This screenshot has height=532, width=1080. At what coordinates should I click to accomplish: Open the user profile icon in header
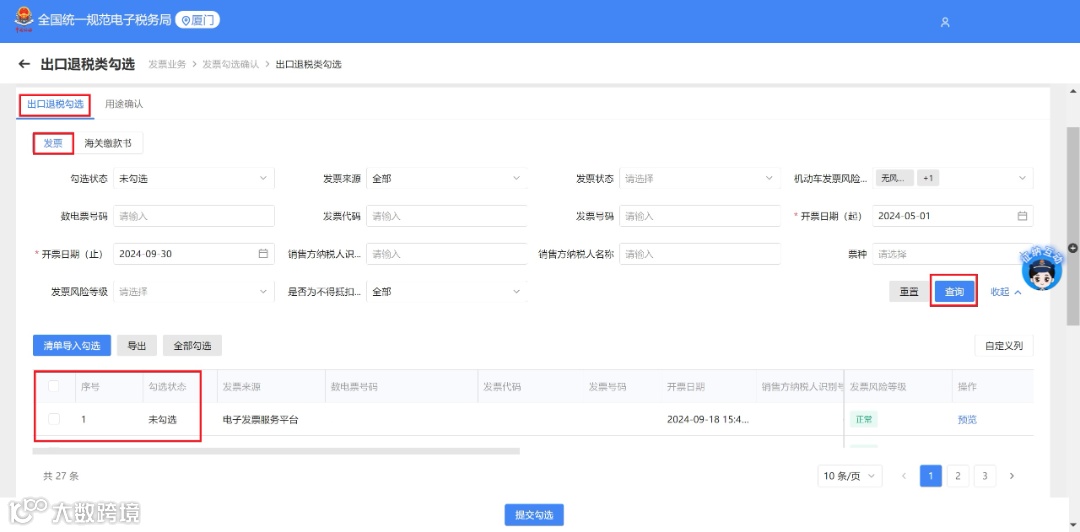click(x=945, y=22)
